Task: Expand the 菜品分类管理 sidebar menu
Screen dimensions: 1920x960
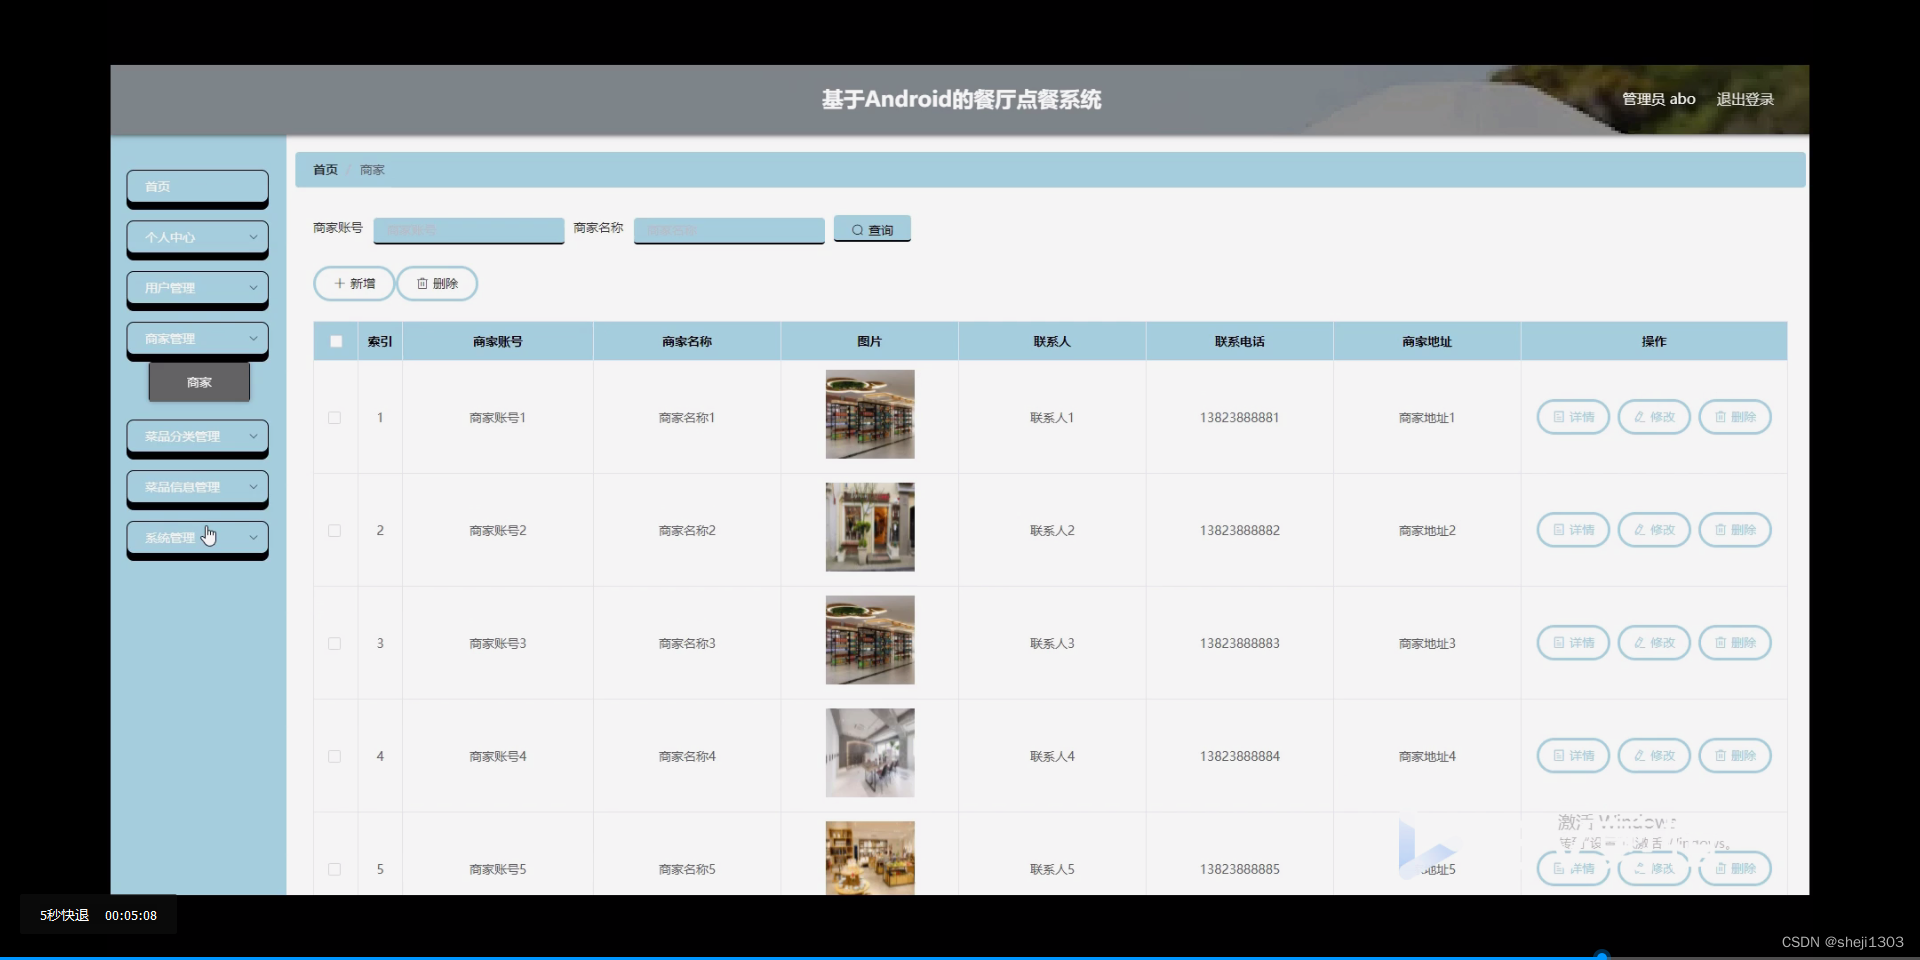Action: [x=197, y=437]
